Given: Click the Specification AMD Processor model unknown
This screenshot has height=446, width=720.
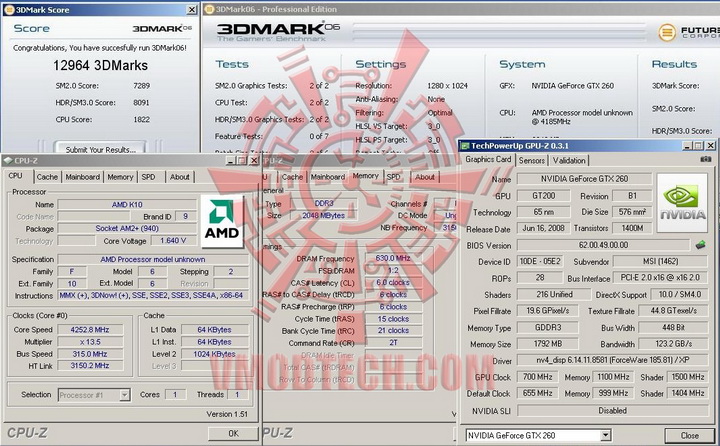Looking at the screenshot, I should [153, 259].
